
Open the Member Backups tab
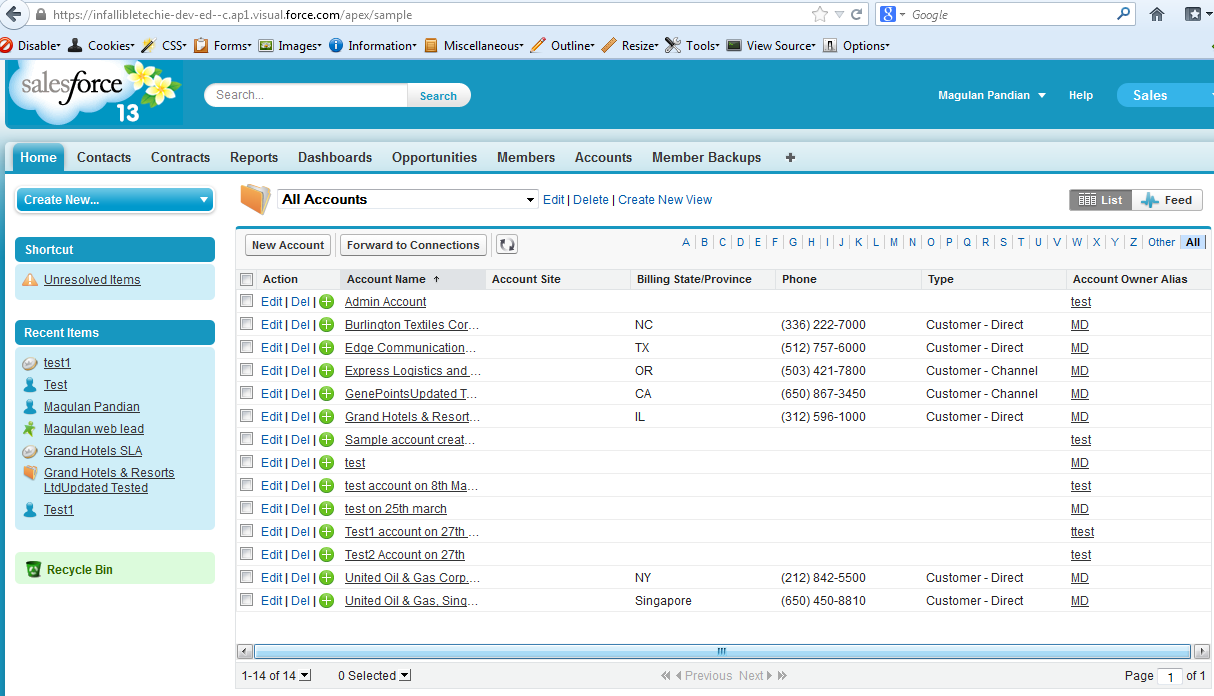pyautogui.click(x=707, y=157)
